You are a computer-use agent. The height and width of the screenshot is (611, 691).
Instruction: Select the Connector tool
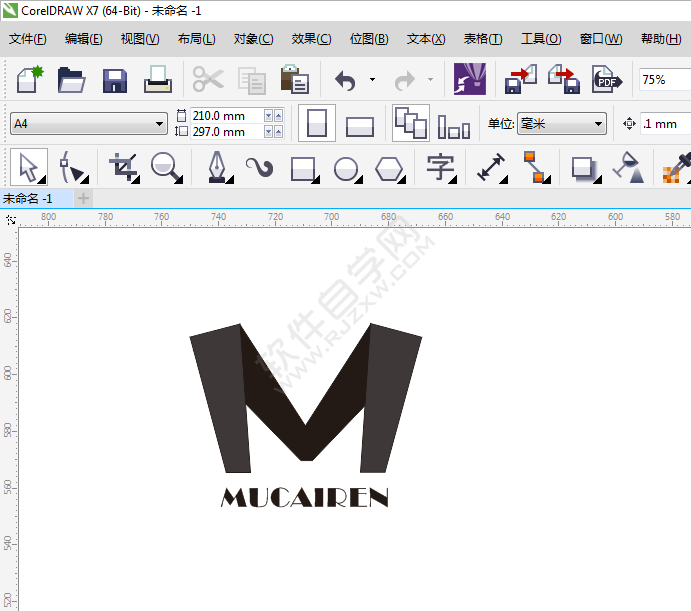click(x=536, y=168)
